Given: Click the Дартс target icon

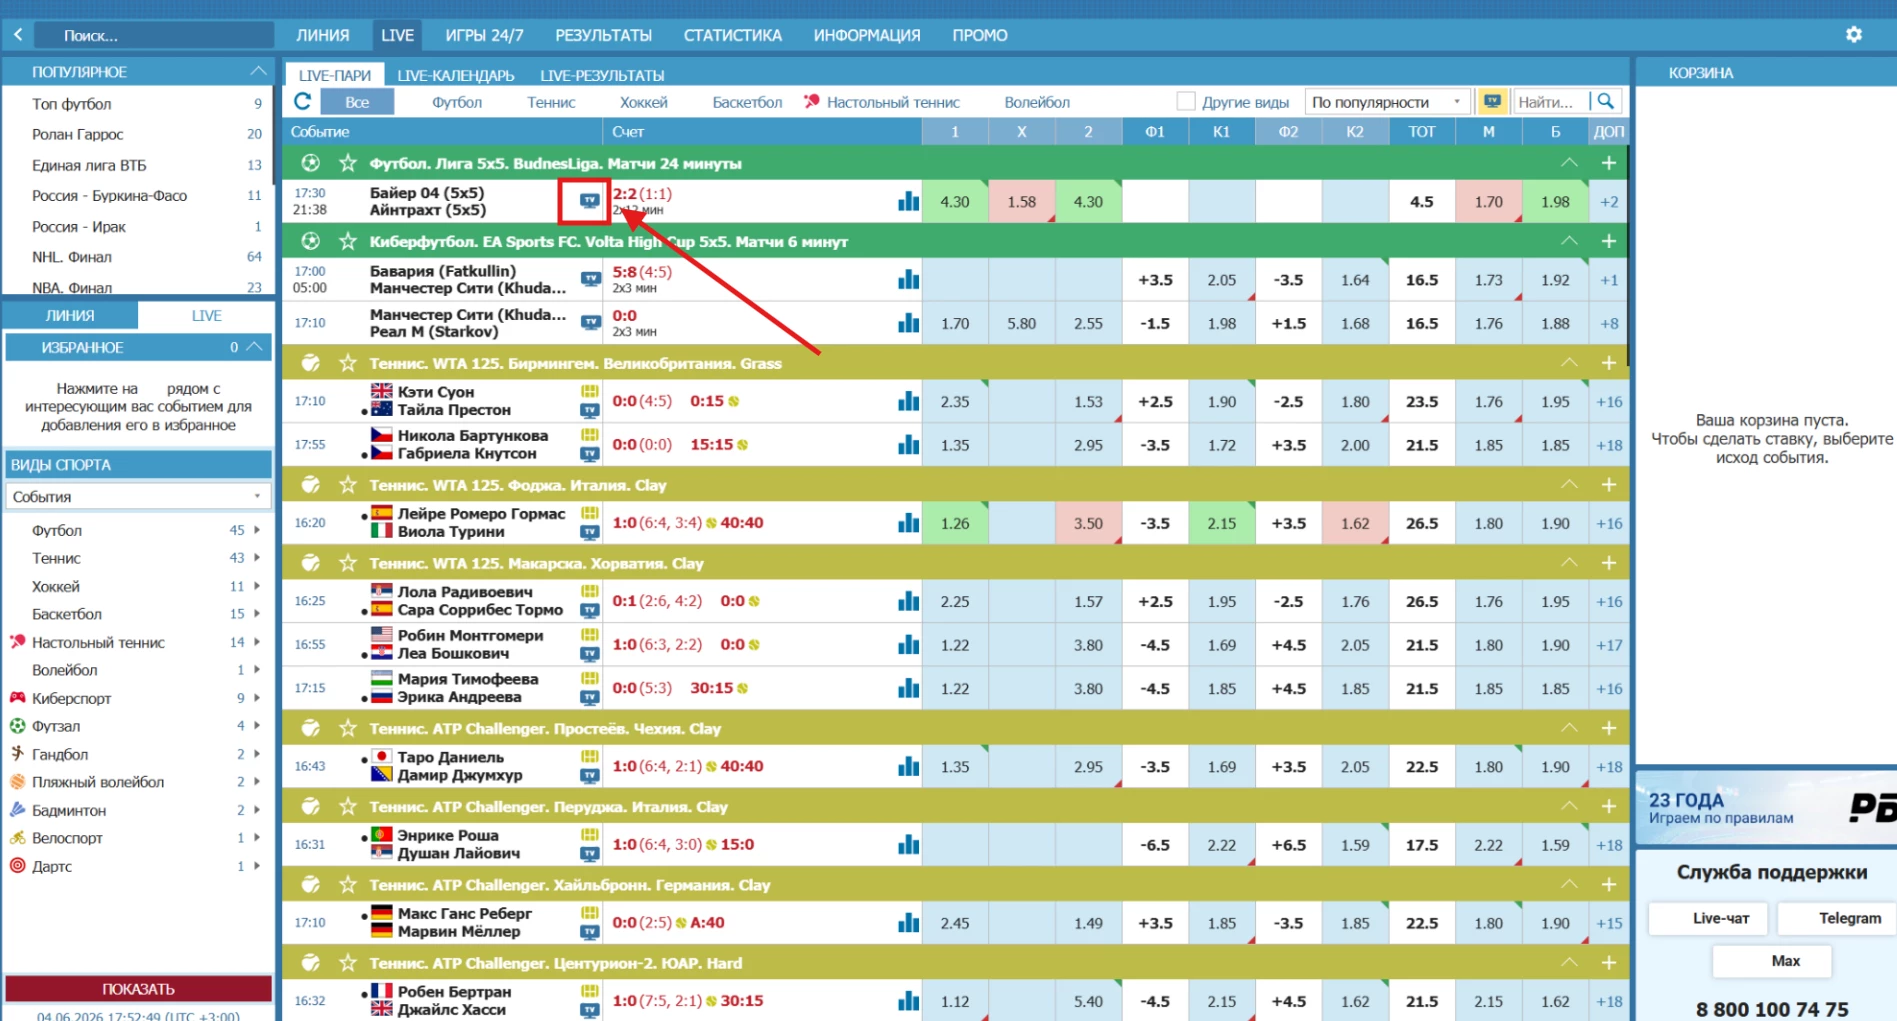Looking at the screenshot, I should pos(17,866).
